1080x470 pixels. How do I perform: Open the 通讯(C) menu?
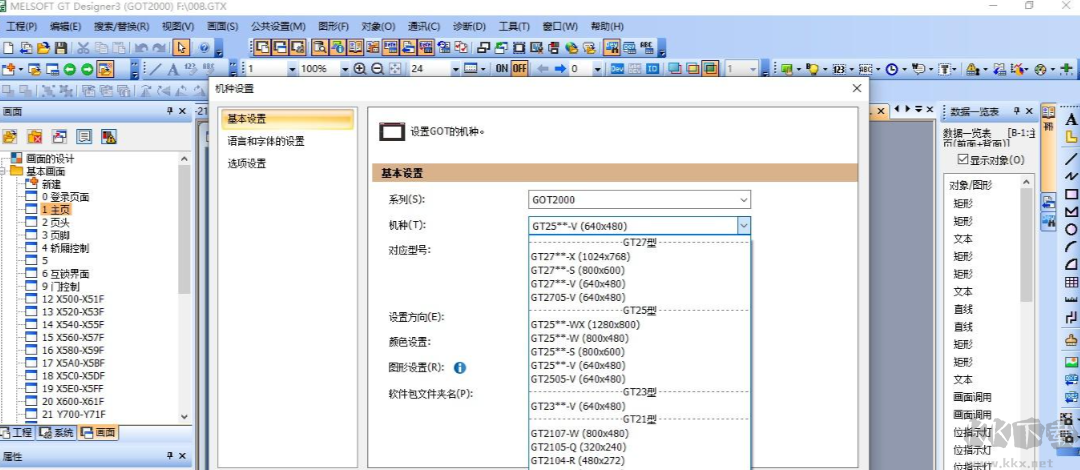point(424,26)
